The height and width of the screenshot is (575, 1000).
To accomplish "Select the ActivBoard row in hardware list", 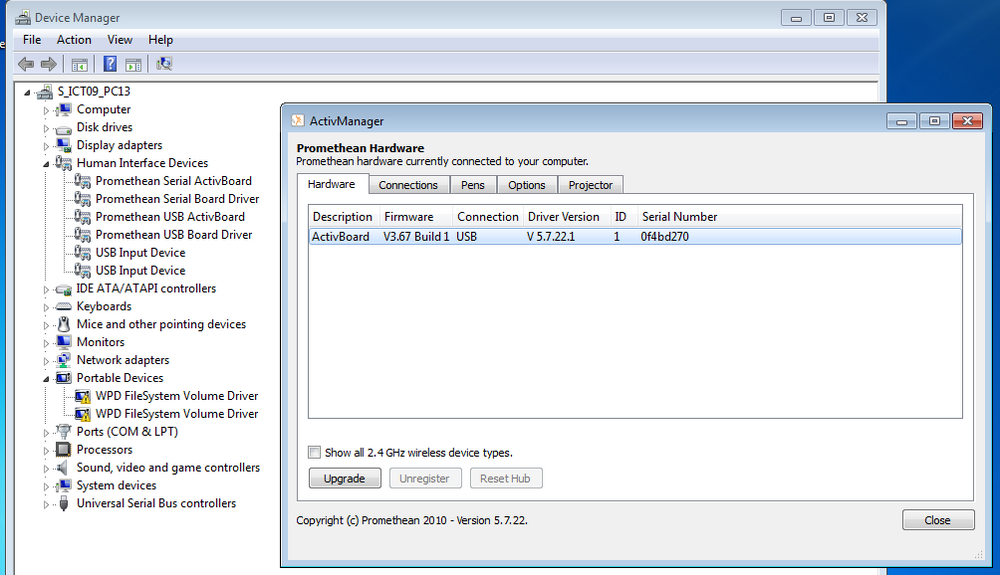I will point(635,237).
